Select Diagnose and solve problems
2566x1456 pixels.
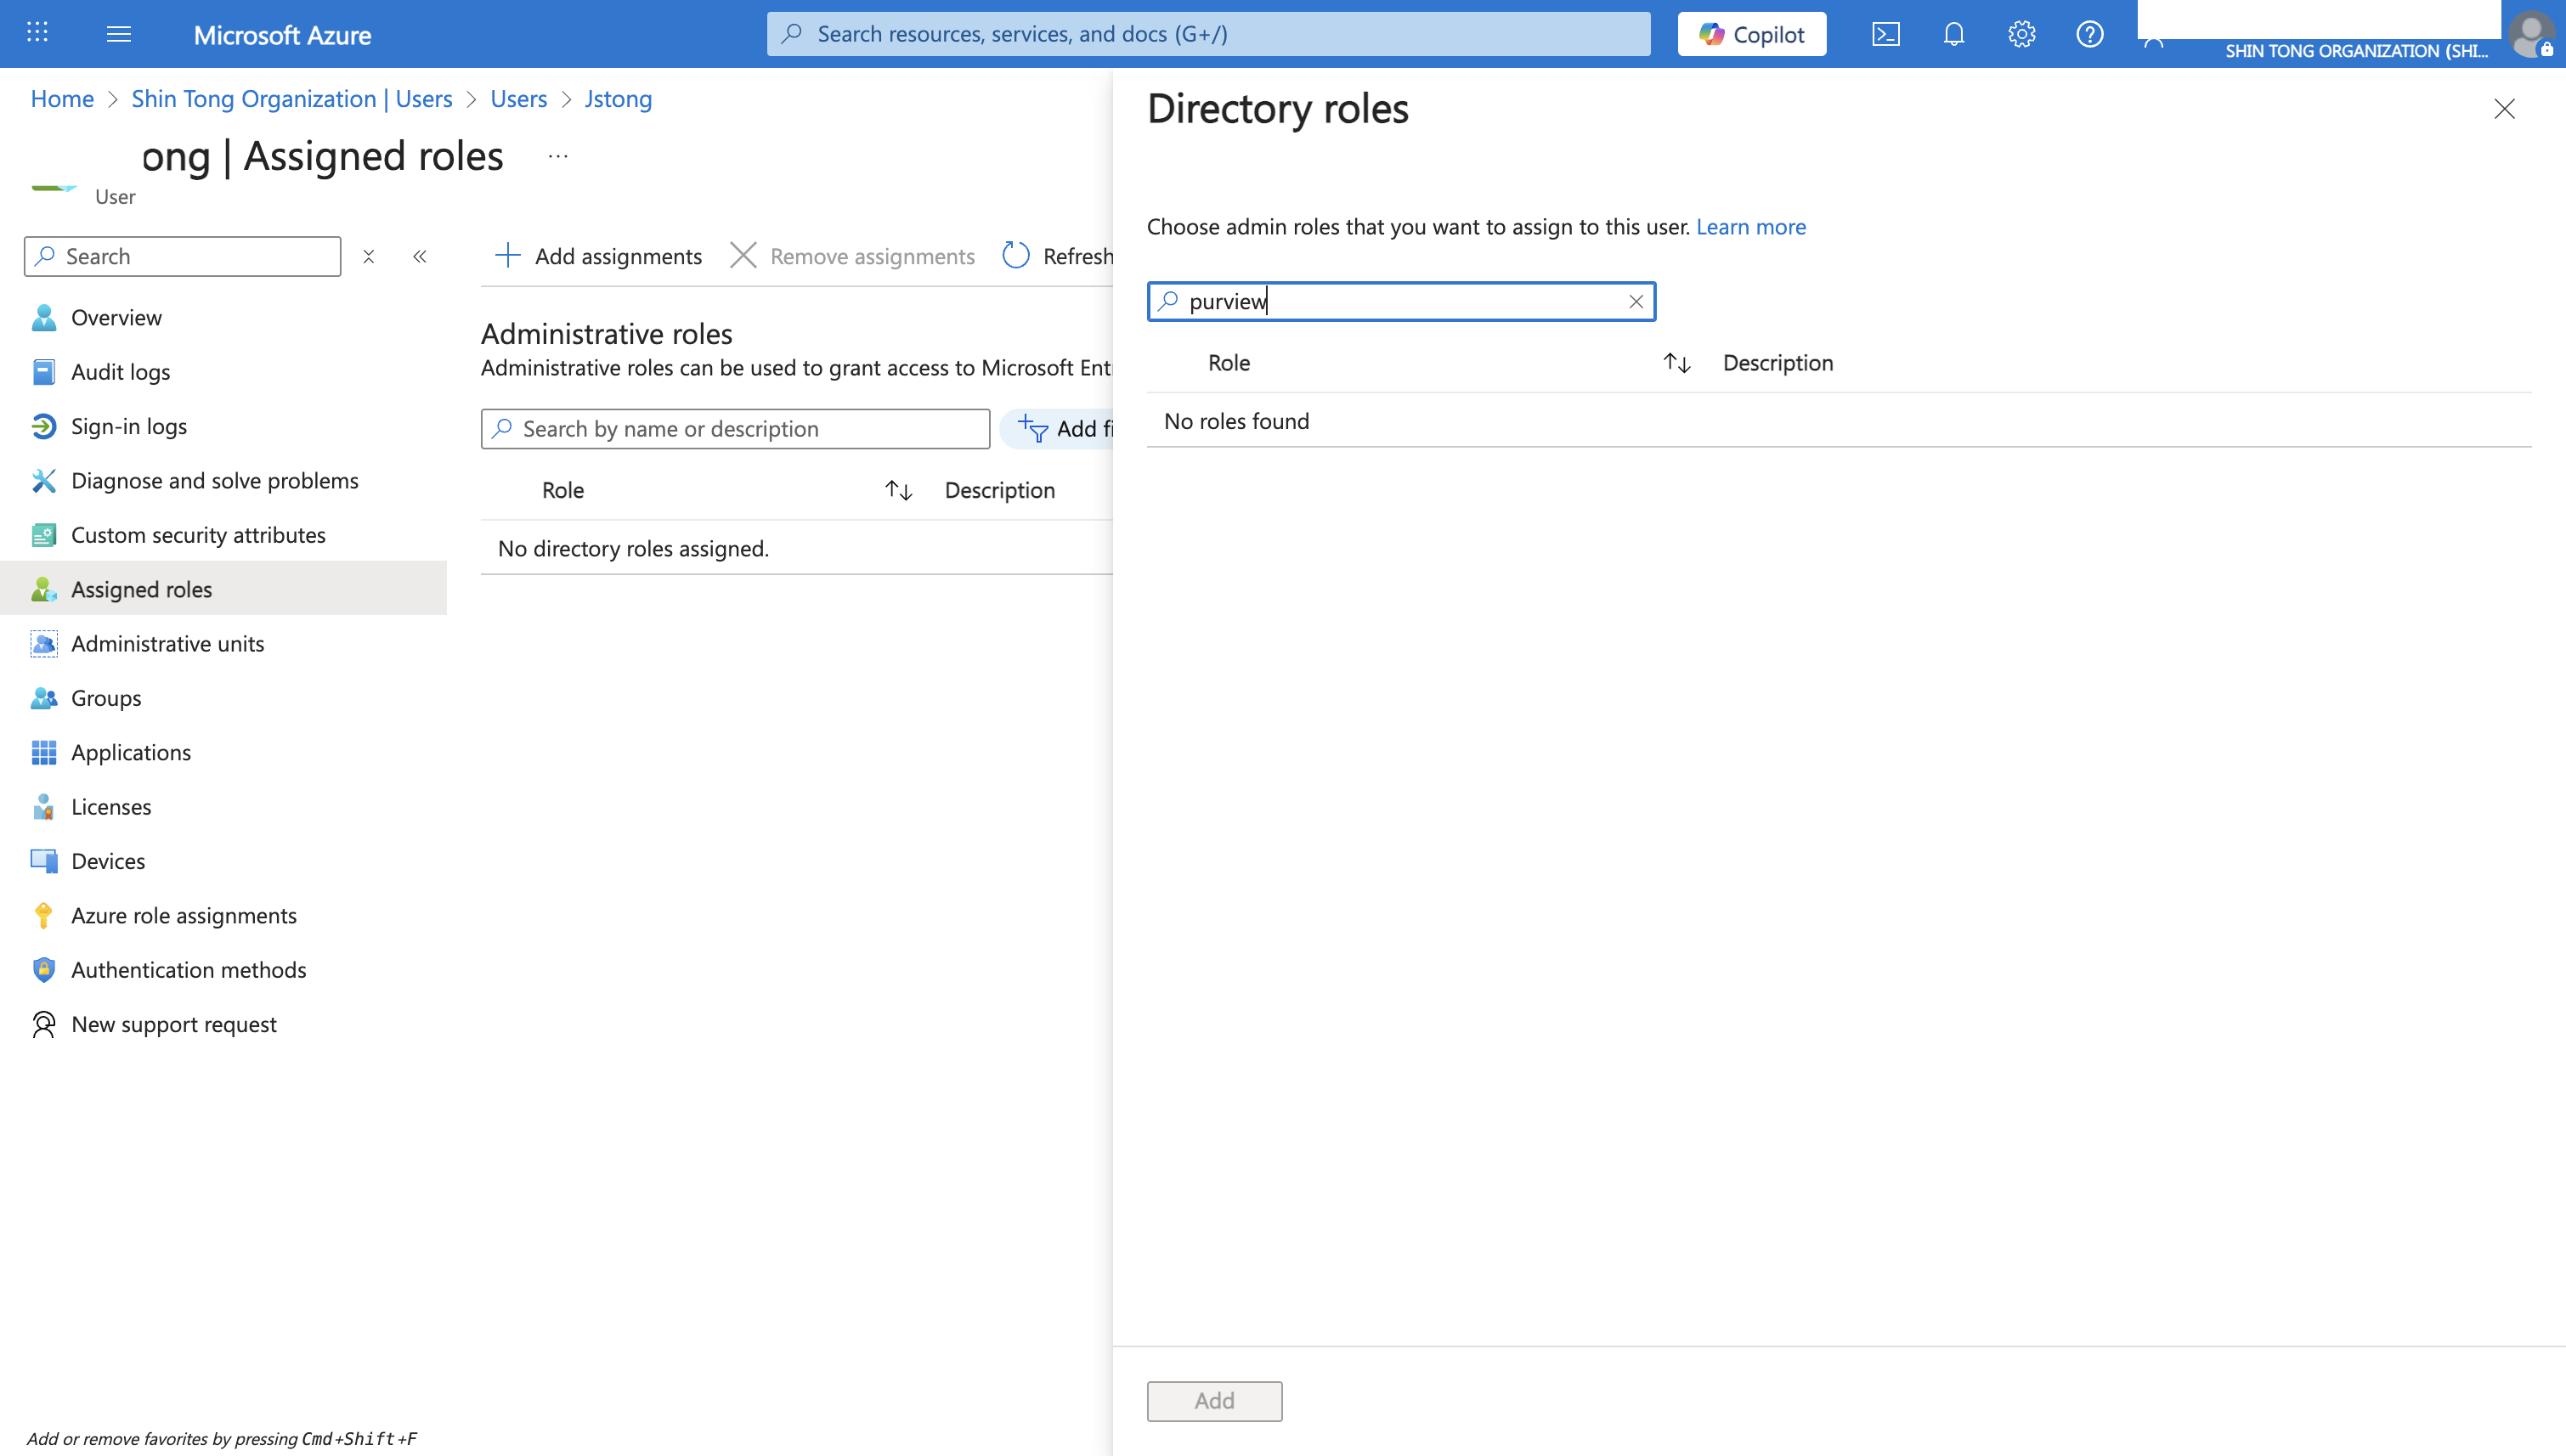214,480
